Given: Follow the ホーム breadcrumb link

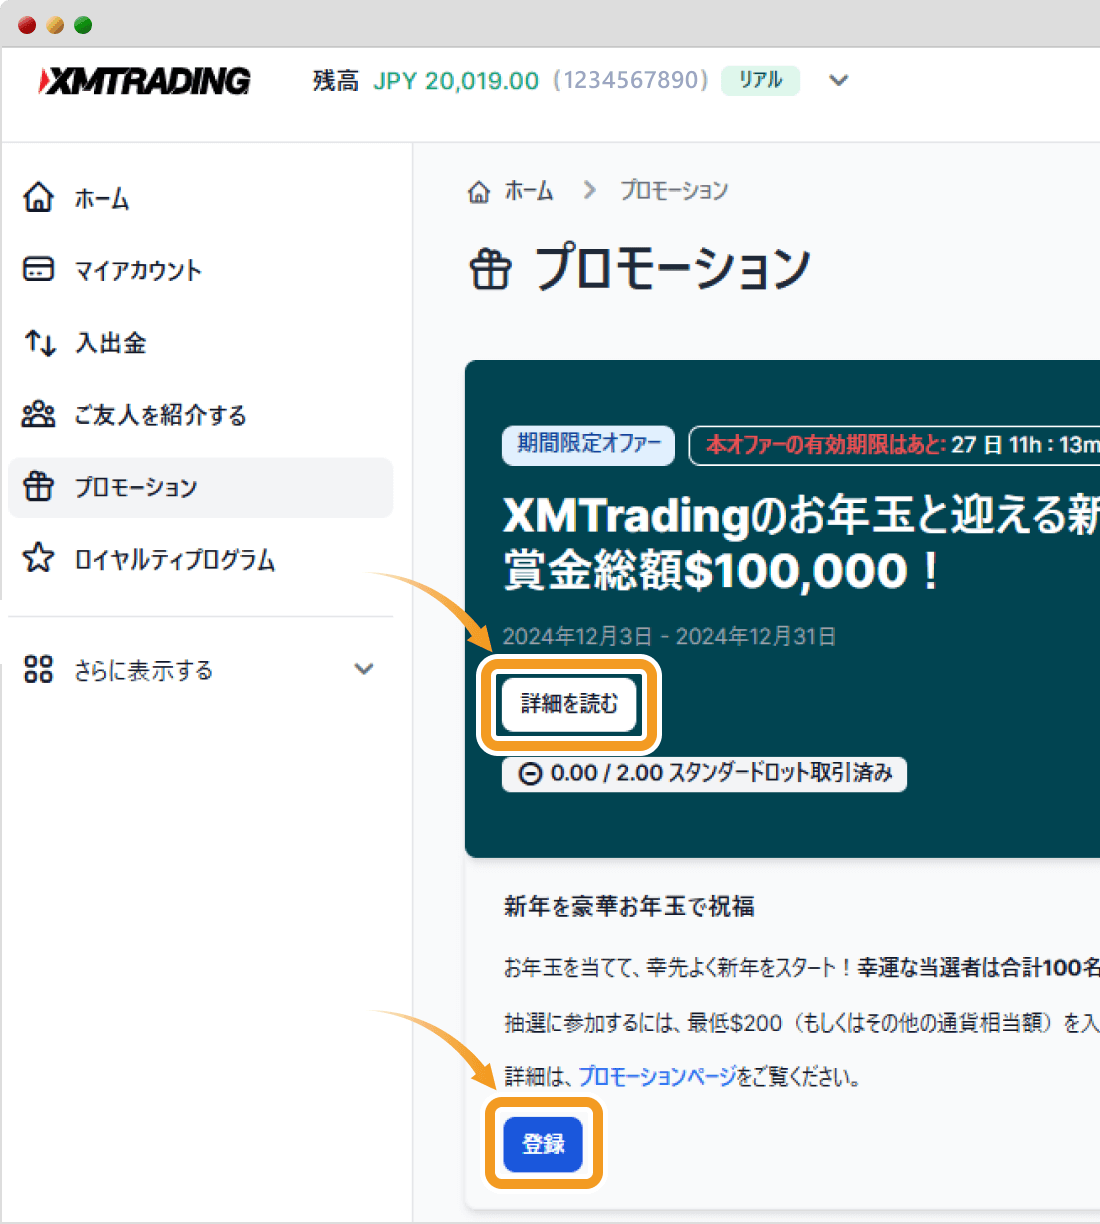Looking at the screenshot, I should tap(528, 190).
